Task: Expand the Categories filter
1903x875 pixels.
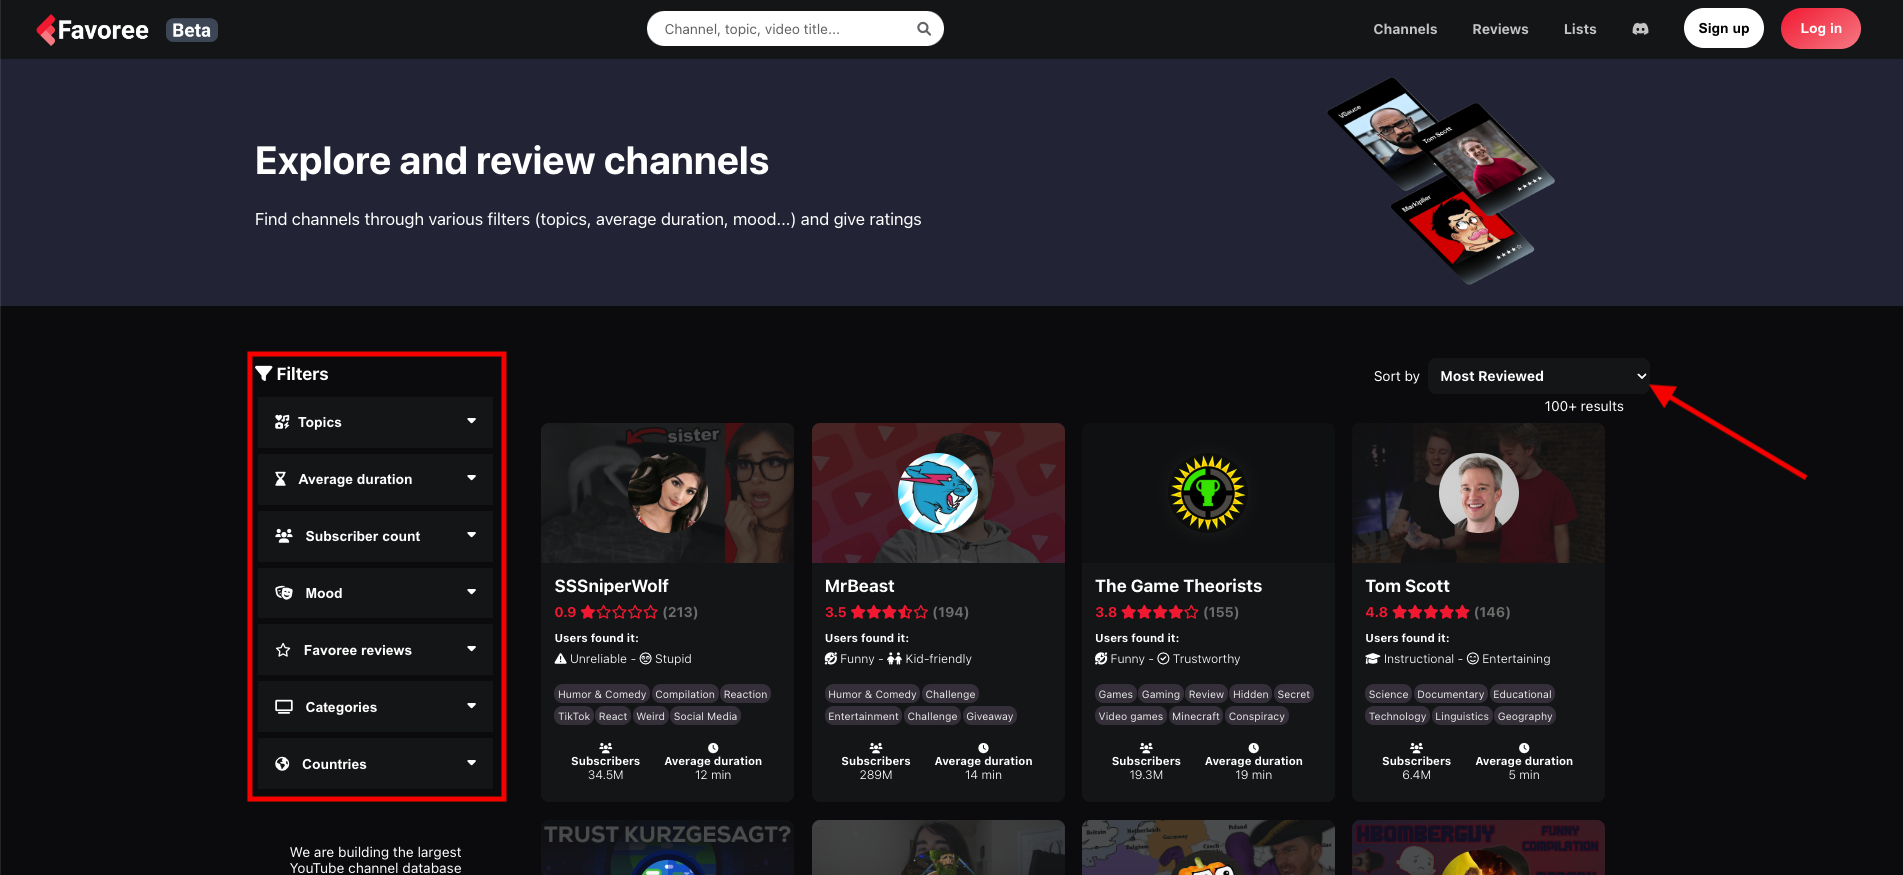Action: pyautogui.click(x=375, y=707)
